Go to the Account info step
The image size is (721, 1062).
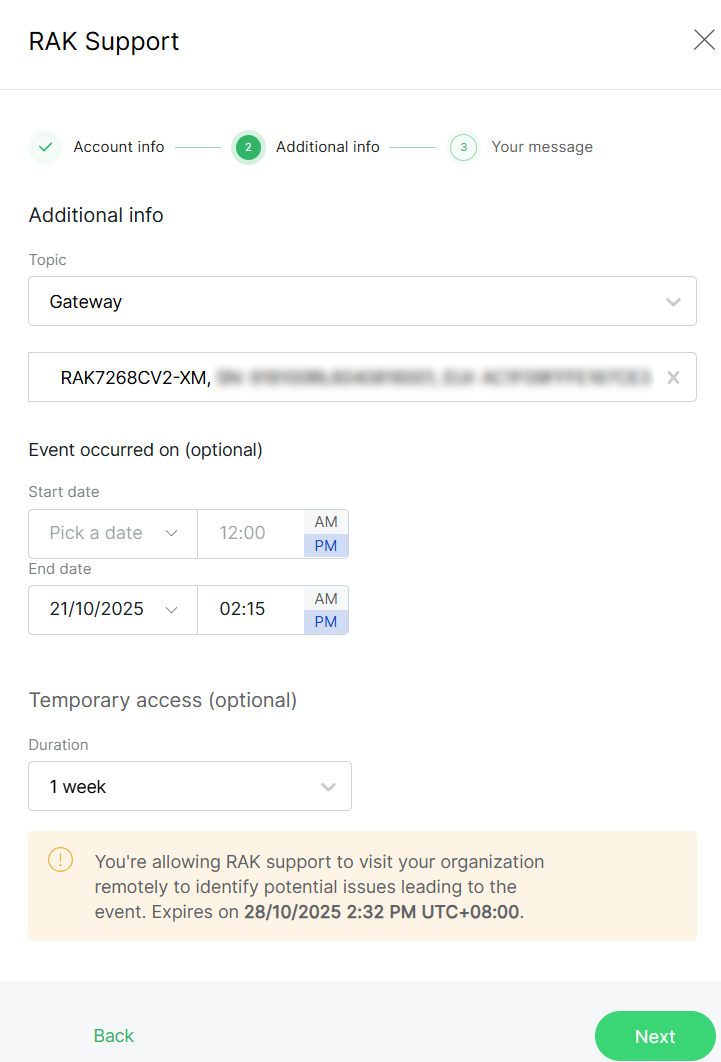118,147
